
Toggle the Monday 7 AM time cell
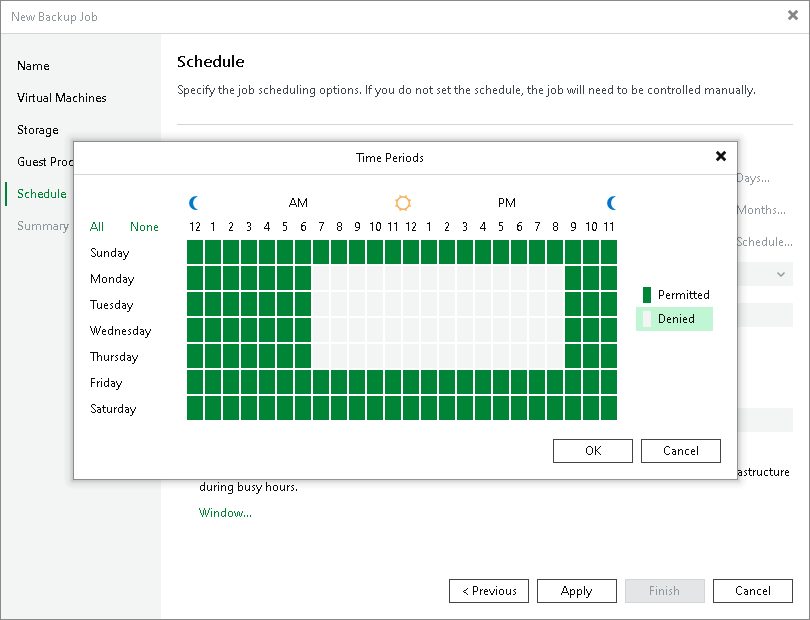pos(321,278)
